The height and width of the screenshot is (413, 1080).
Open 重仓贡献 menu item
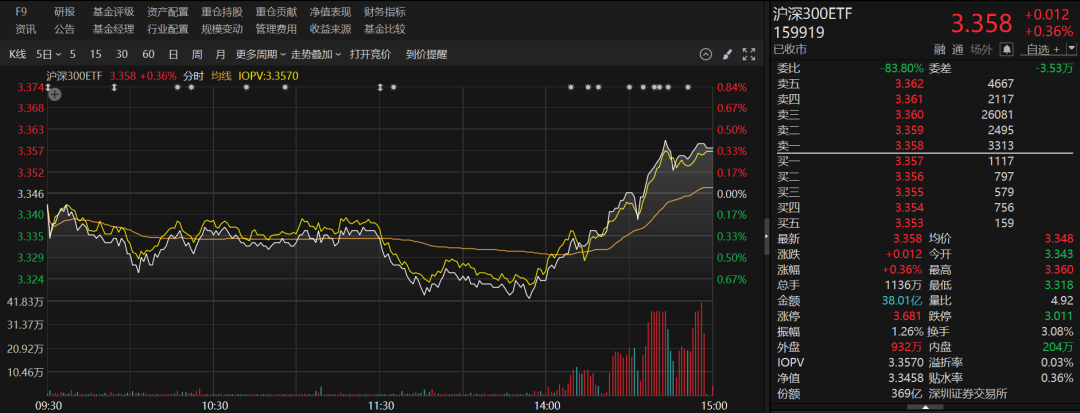click(x=276, y=12)
